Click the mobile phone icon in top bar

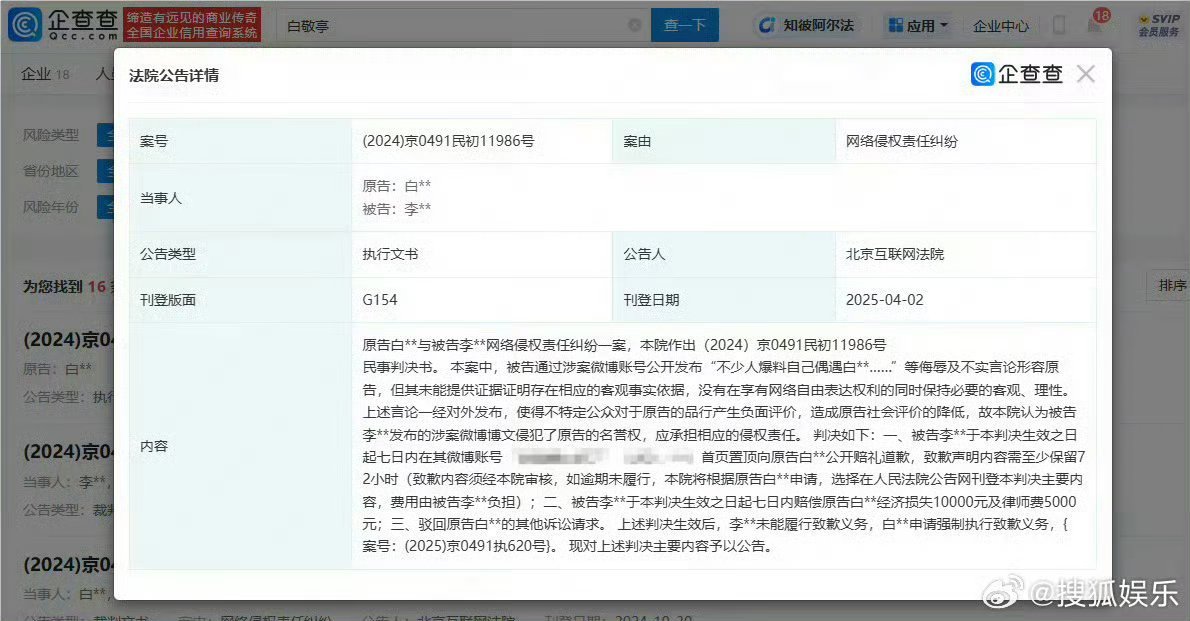click(x=1058, y=26)
